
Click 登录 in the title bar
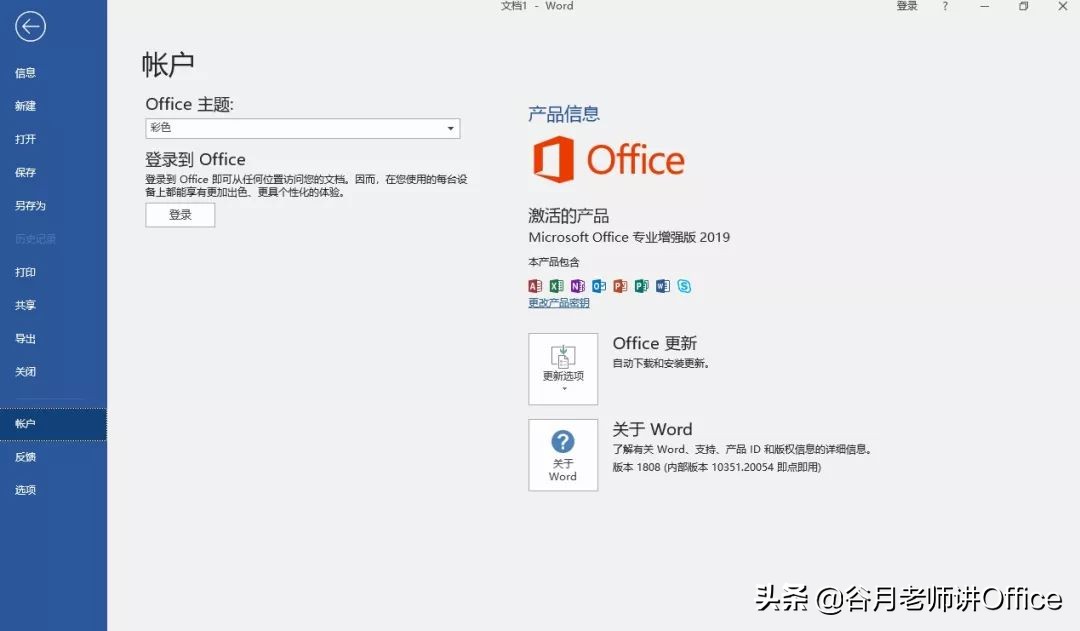906,6
